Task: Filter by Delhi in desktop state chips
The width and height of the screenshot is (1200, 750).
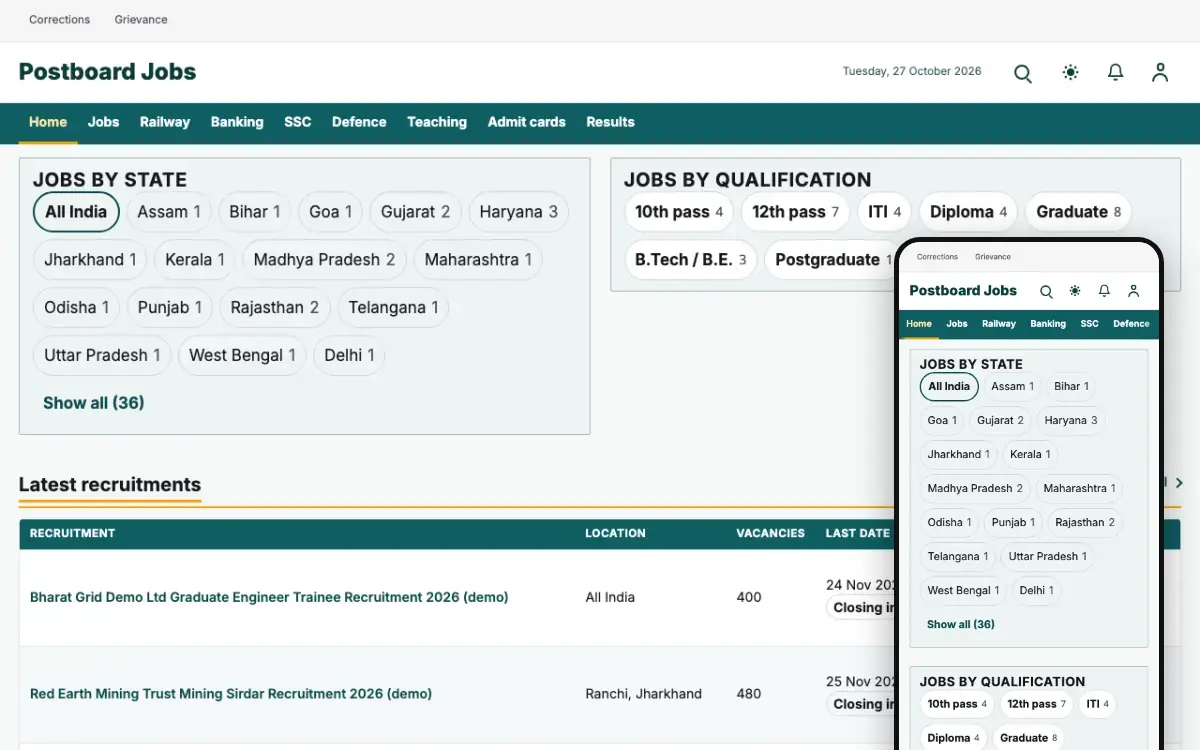Action: (x=349, y=356)
